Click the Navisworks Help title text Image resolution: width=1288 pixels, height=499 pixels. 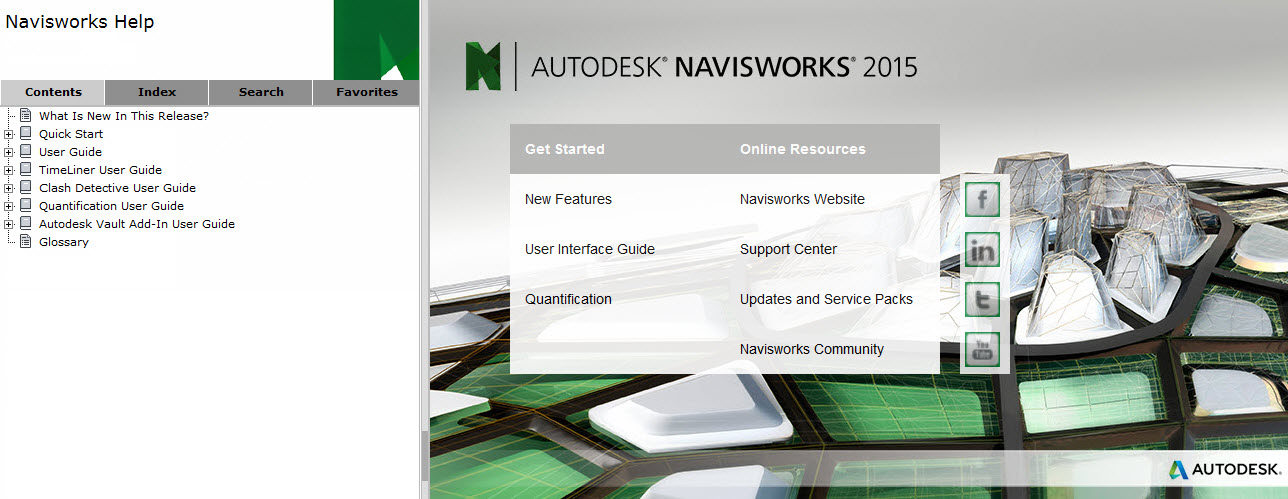tap(80, 22)
